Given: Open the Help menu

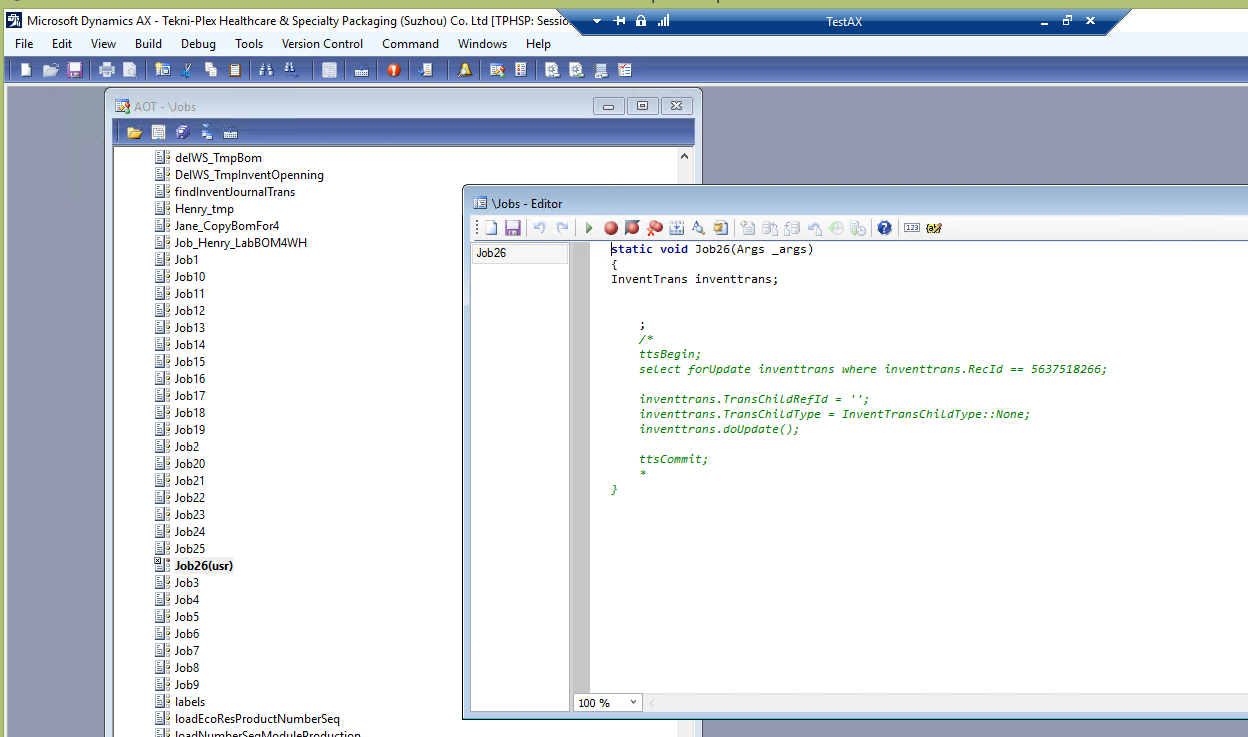Looking at the screenshot, I should pos(538,44).
